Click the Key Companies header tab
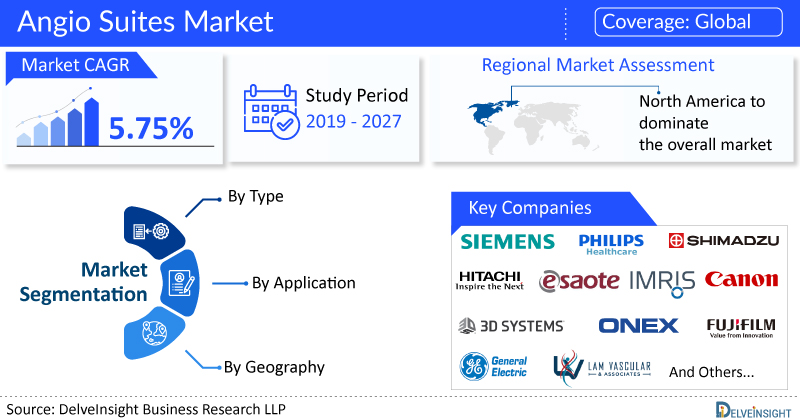 click(553, 208)
